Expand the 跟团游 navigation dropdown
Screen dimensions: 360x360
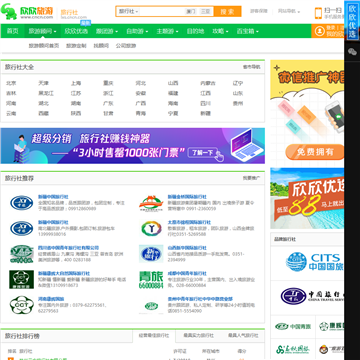point(107,31)
